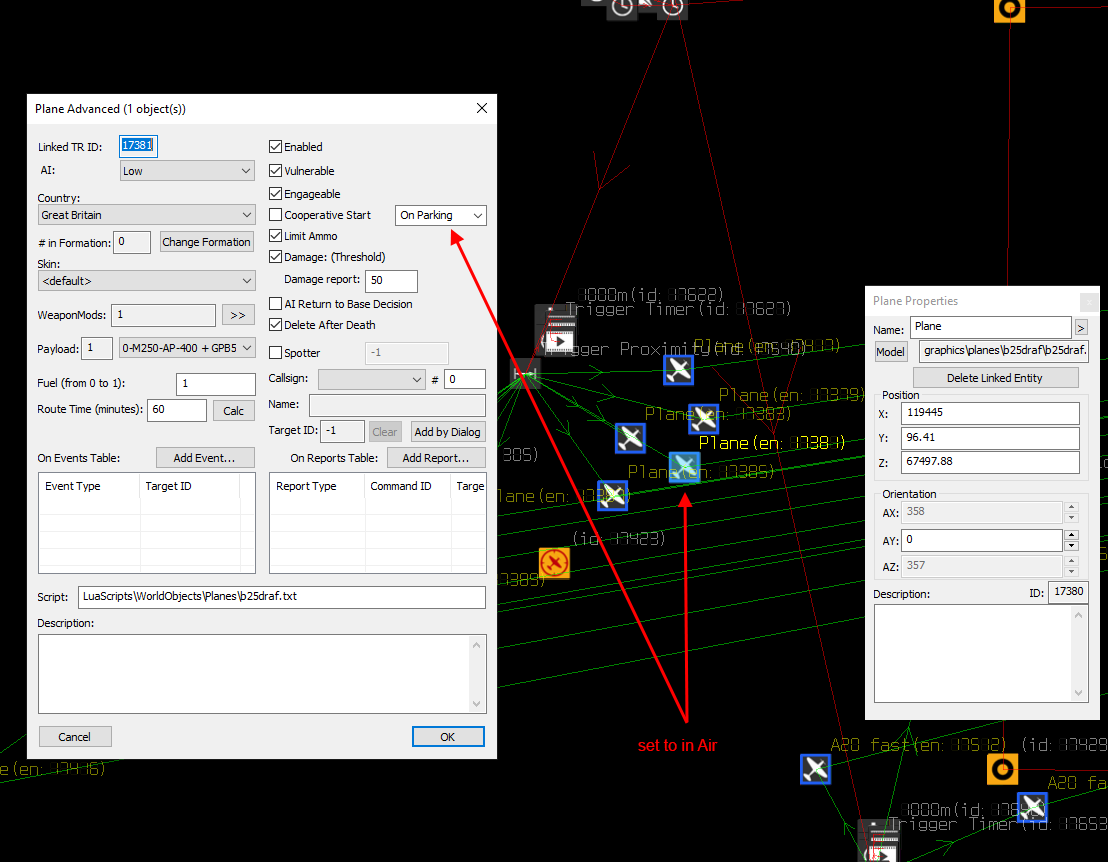Increase AY orientation with up stepper
The width and height of the screenshot is (1108, 862).
(1071, 535)
